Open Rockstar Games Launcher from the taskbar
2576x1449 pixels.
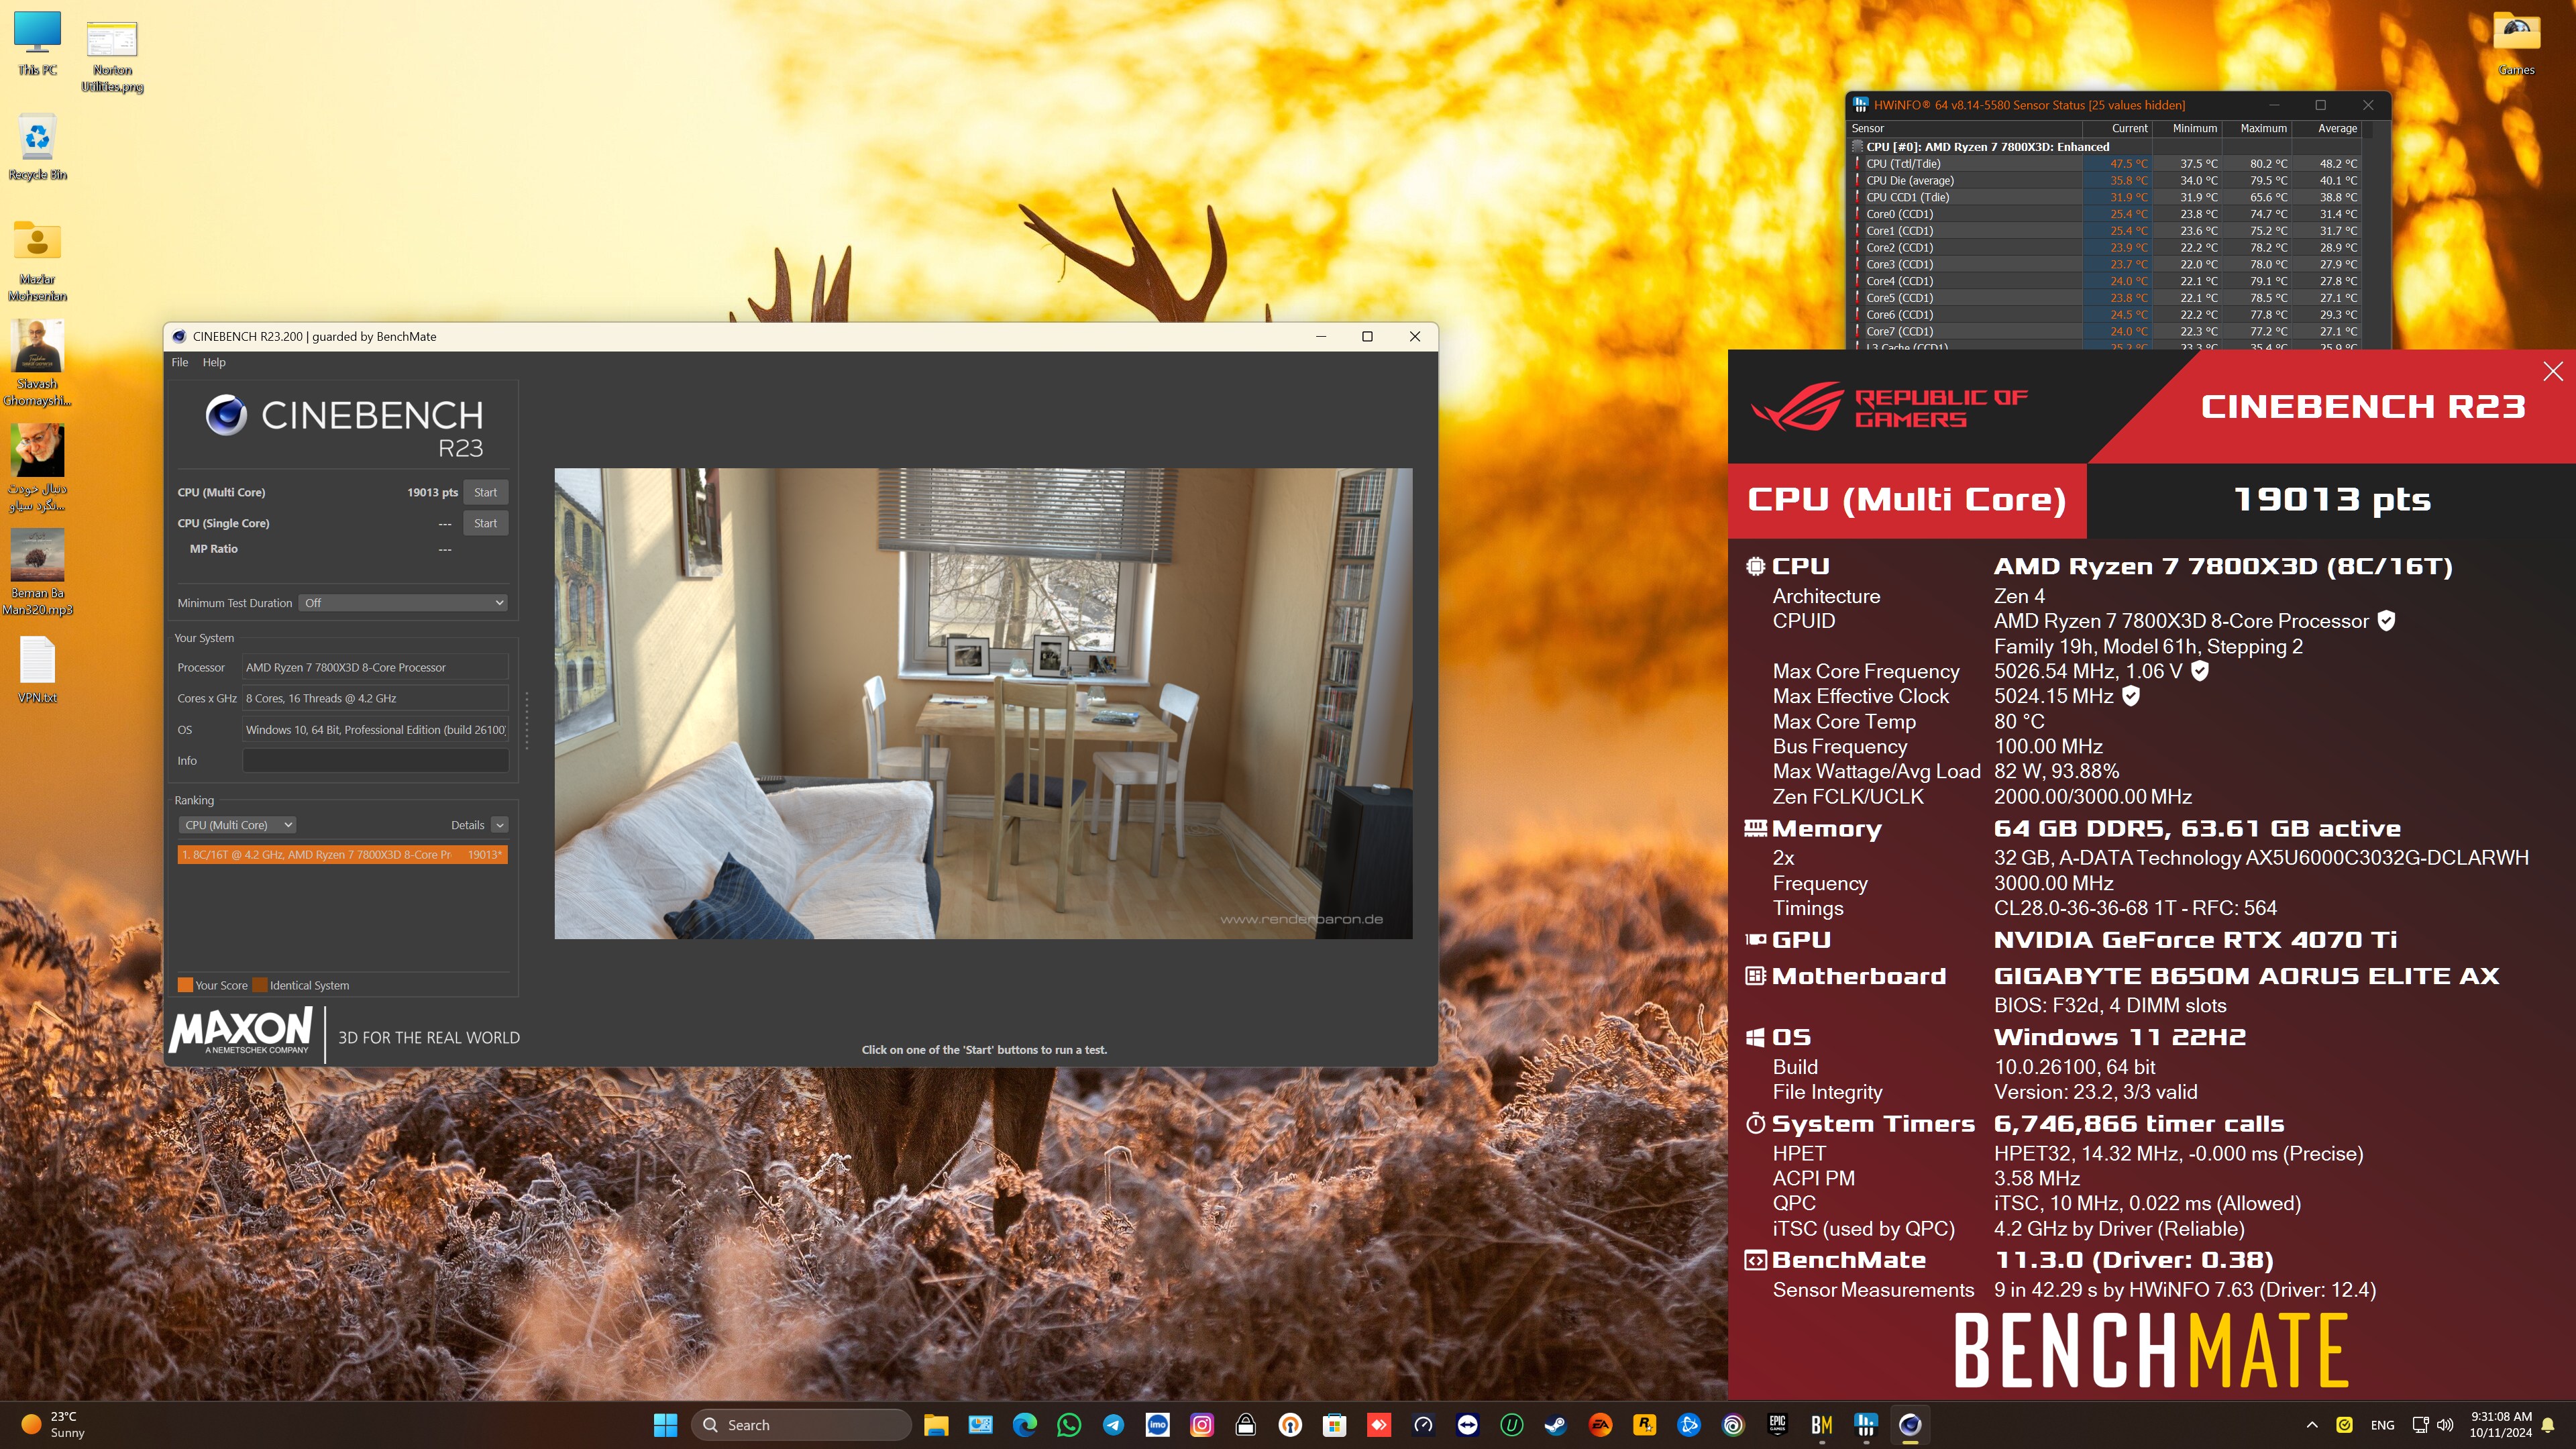coord(1644,1425)
